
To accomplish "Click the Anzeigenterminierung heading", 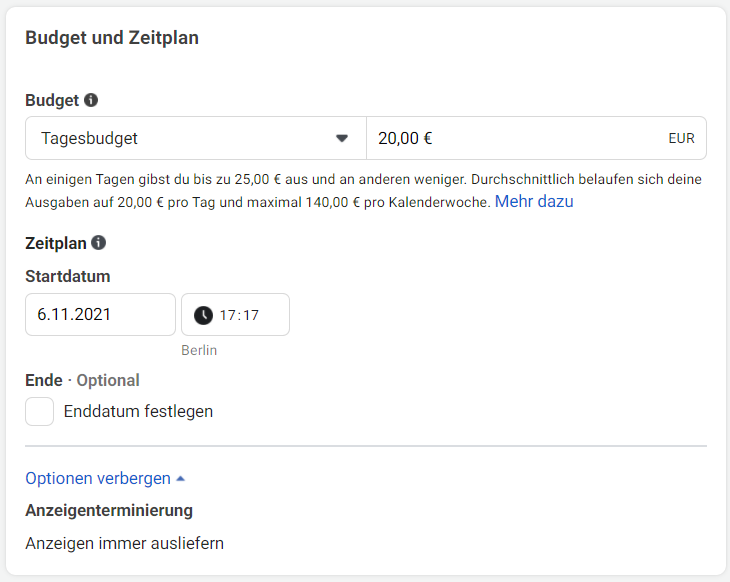I will click(x=109, y=510).
